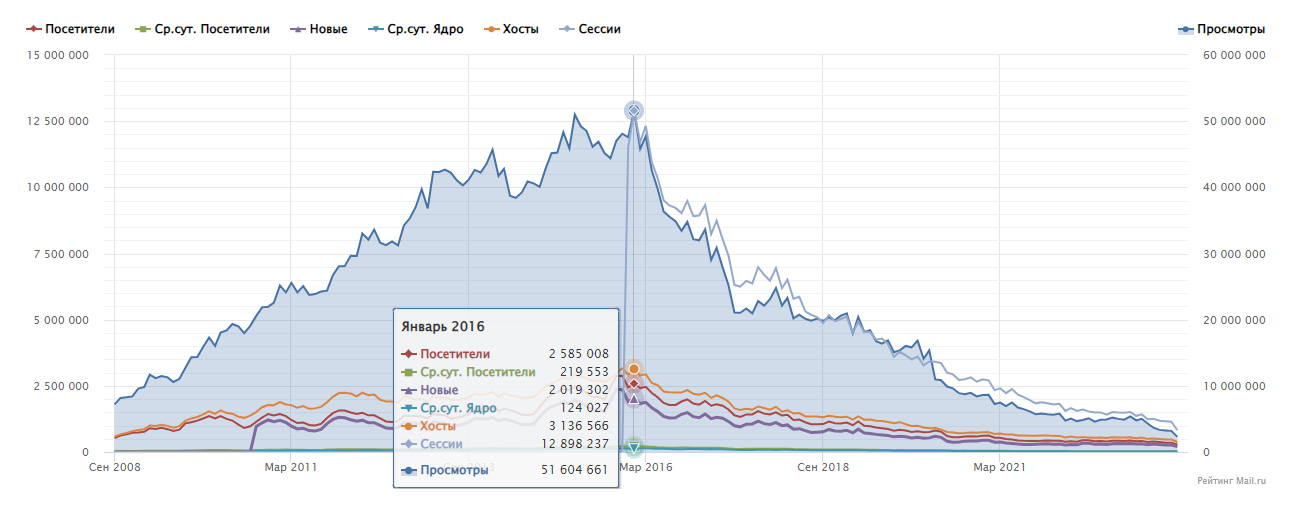Image resolution: width=1313 pixels, height=511 pixels.
Task: Hide the Новые series via legend
Action: [320, 29]
